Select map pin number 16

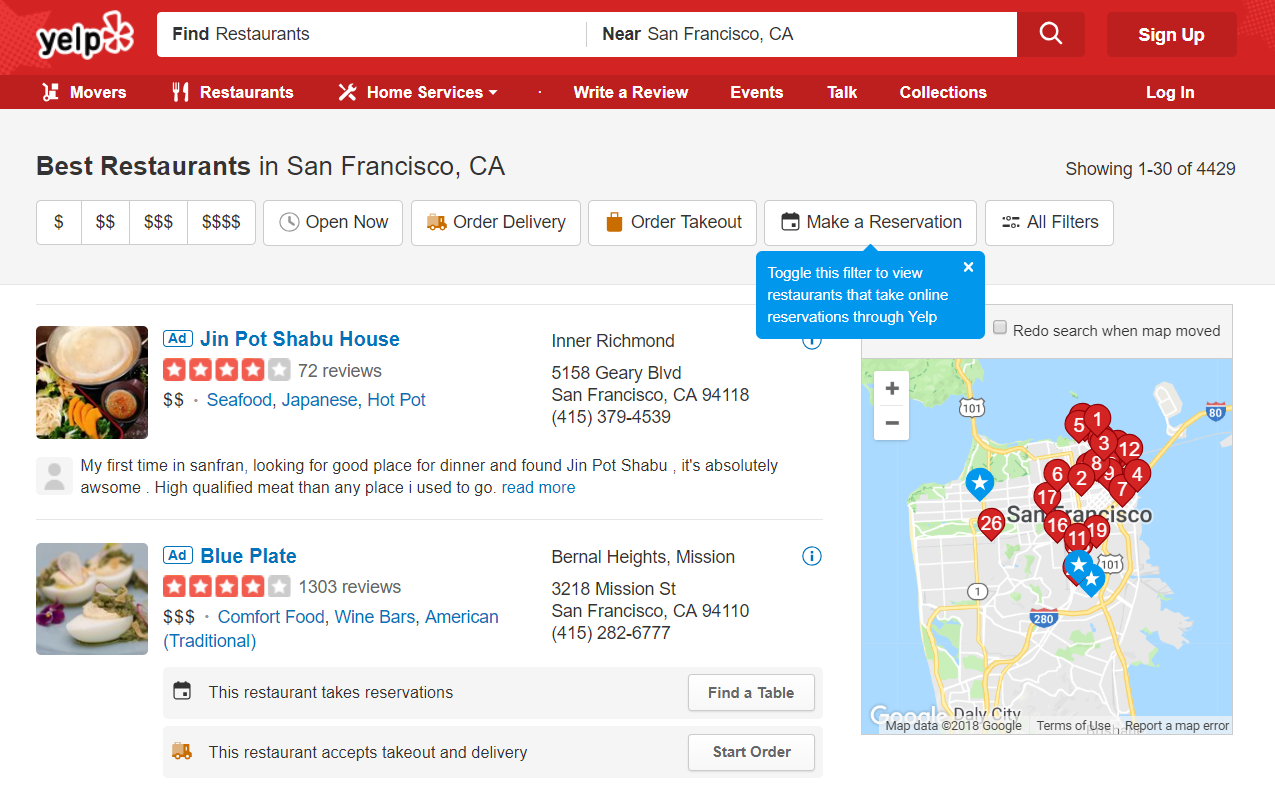(x=1057, y=525)
